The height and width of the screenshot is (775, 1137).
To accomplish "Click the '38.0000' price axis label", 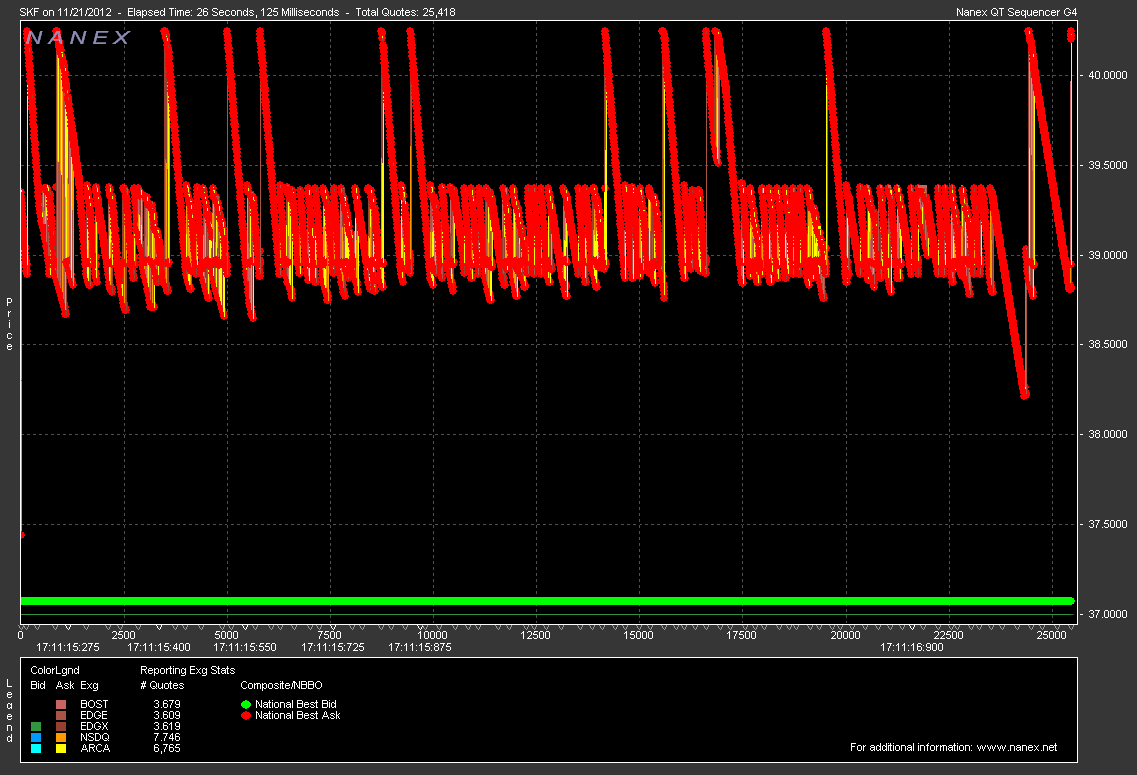I will coord(1108,434).
